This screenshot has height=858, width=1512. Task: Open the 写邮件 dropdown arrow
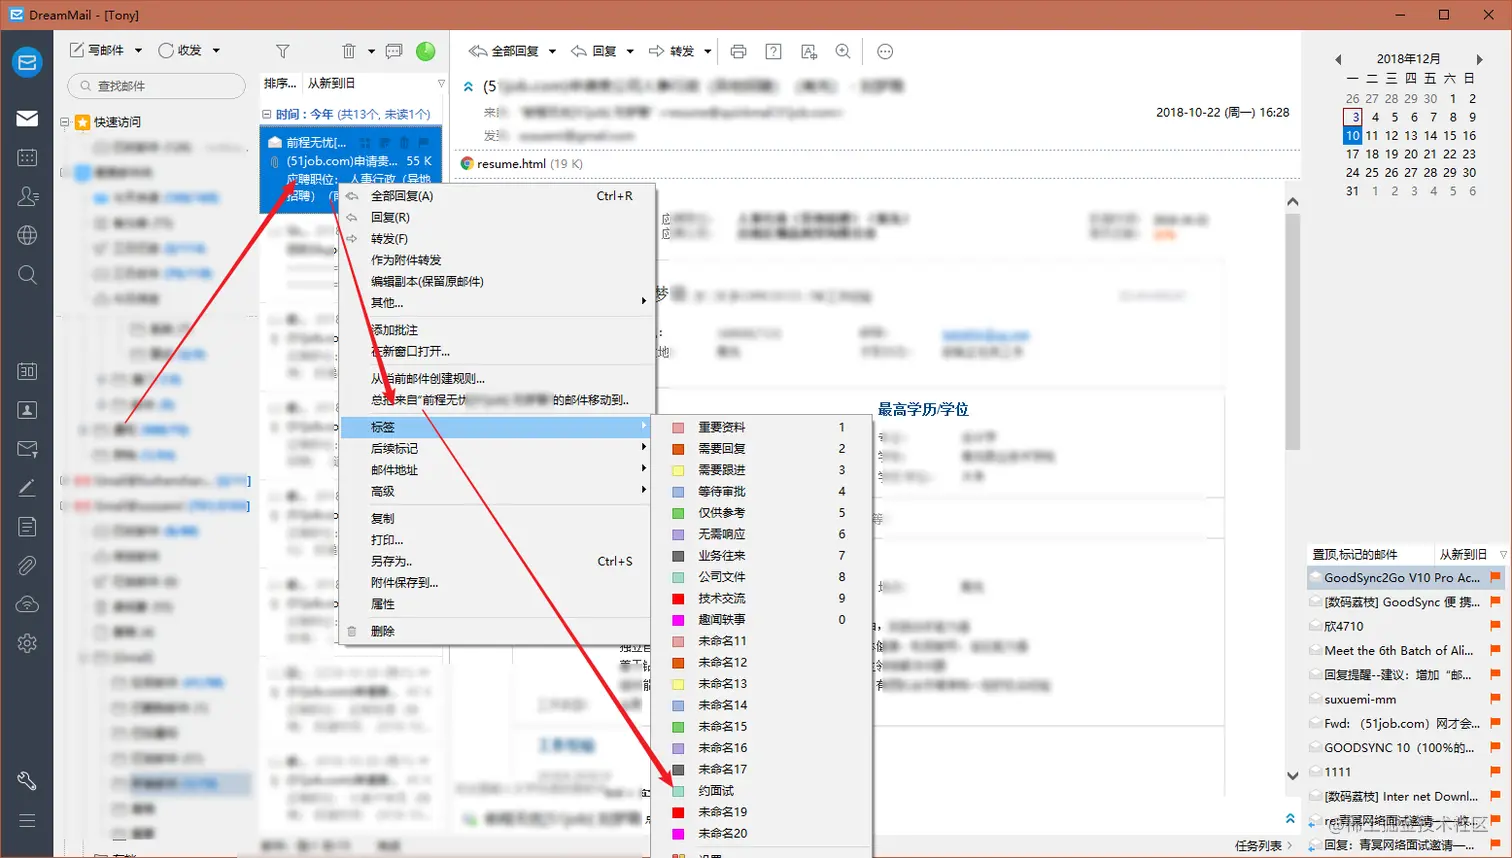138,51
